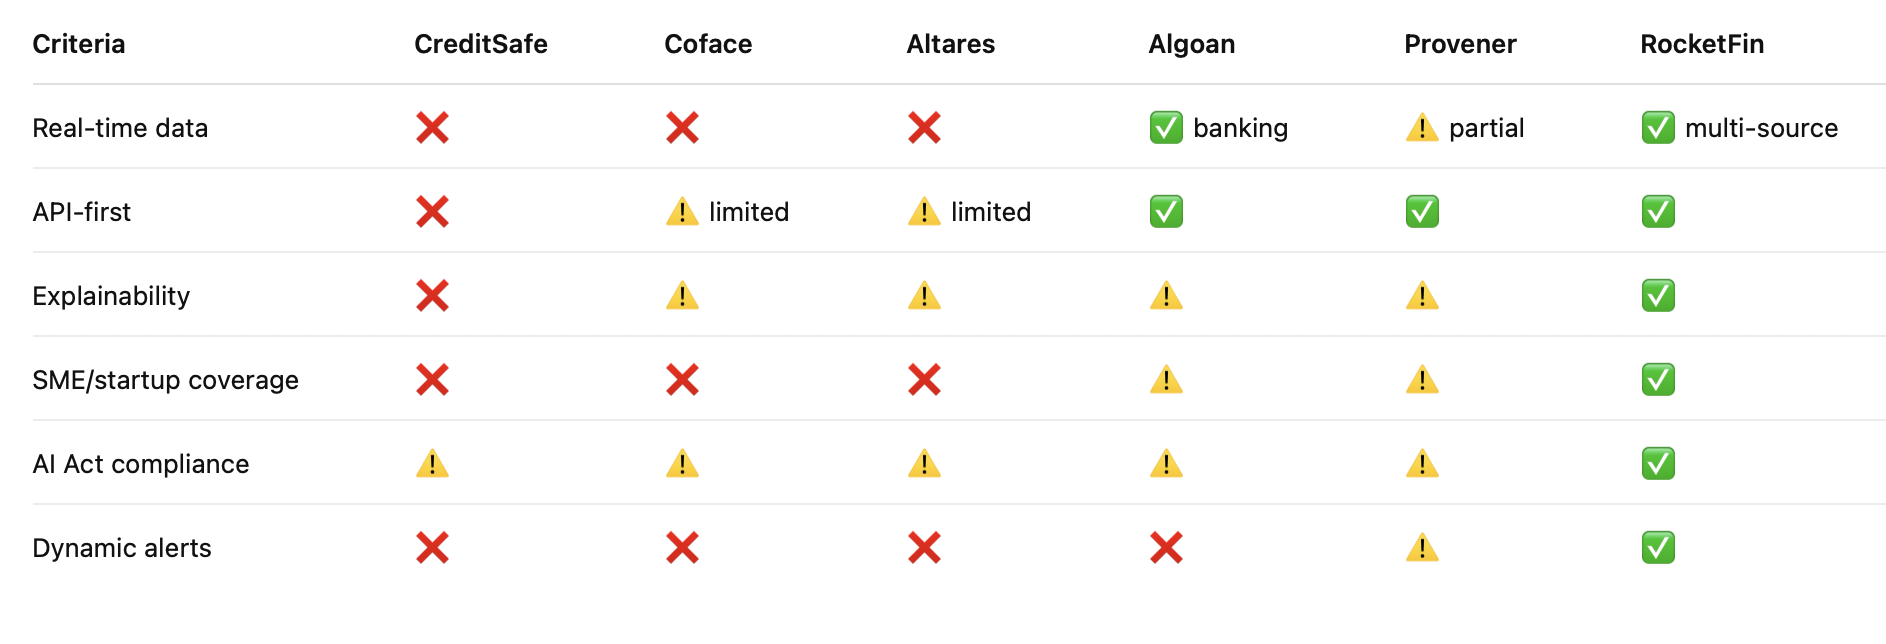The width and height of the screenshot is (1886, 644).
Task: Select the 'Criteria' column header
Action: [x=79, y=44]
